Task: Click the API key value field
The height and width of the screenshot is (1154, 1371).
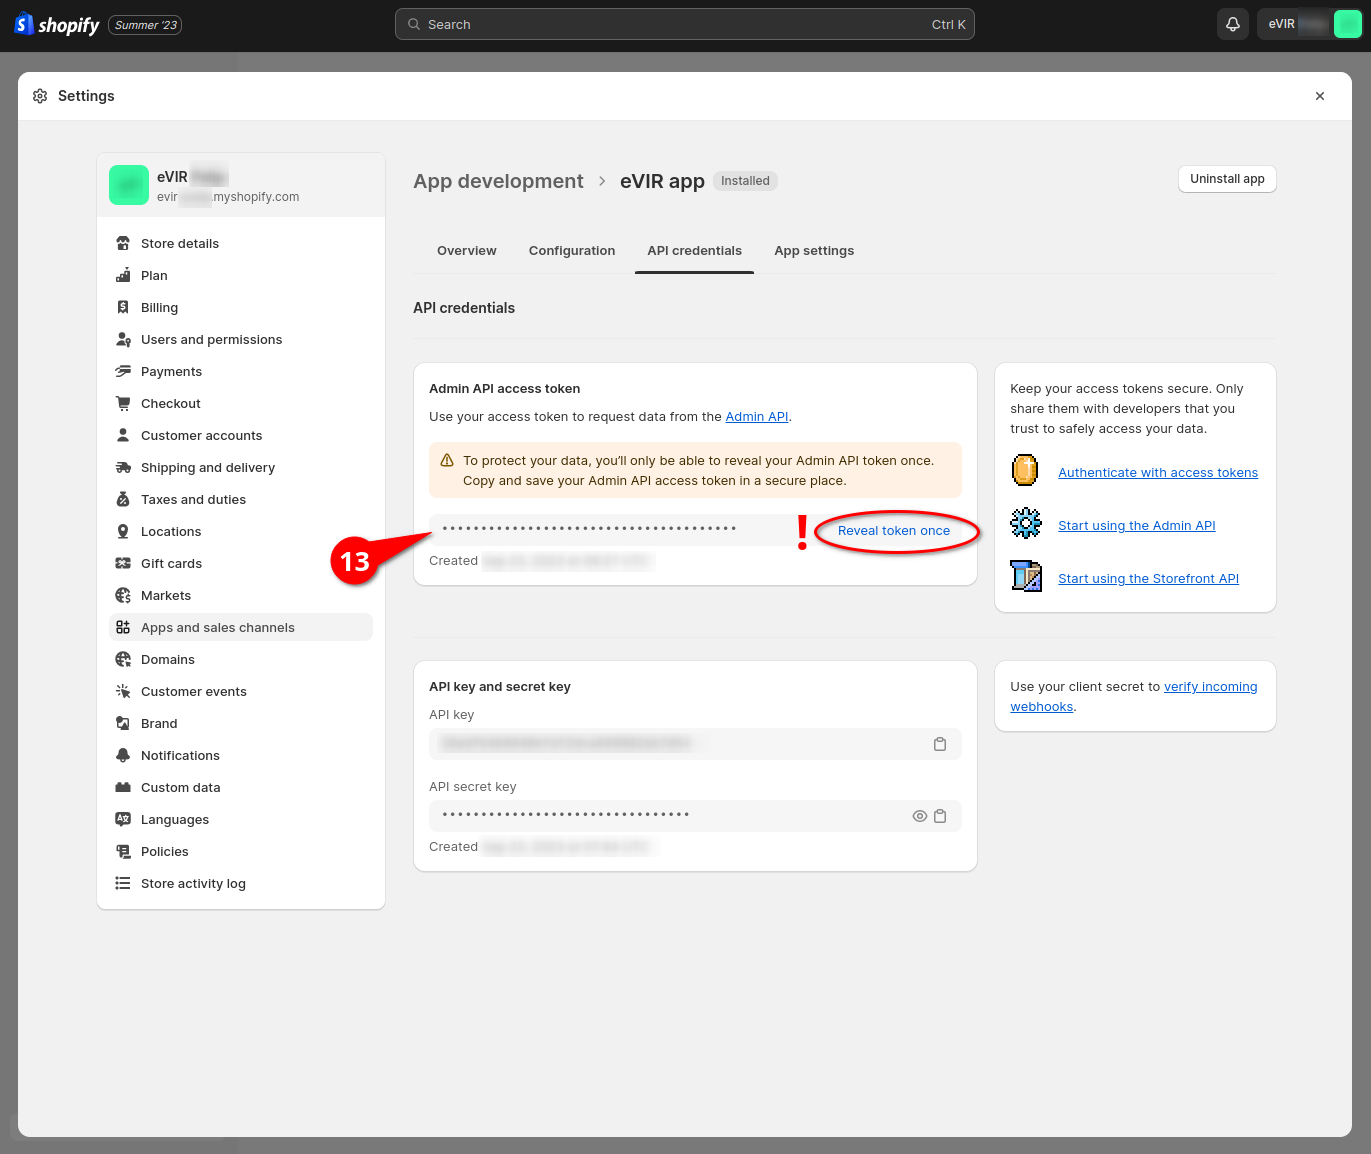Action: (695, 744)
